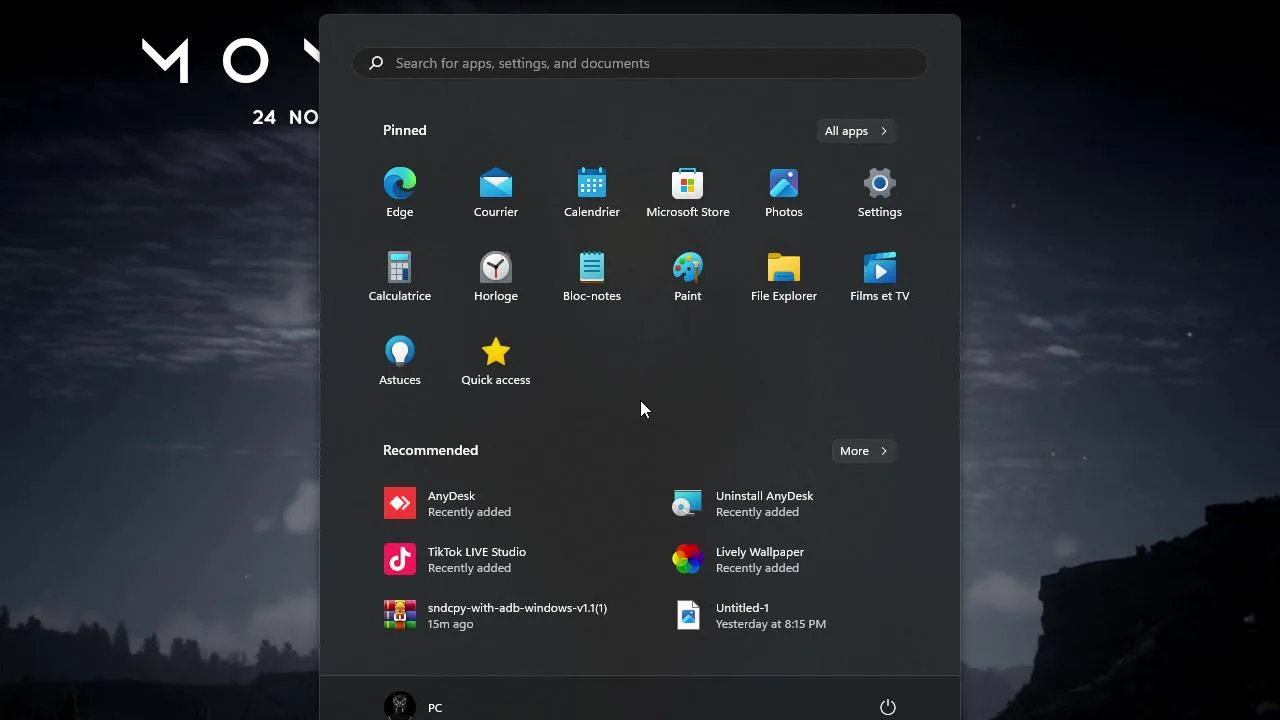Viewport: 1280px width, 720px height.
Task: Click the Uninstall AnyDesk icon
Action: 688,504
